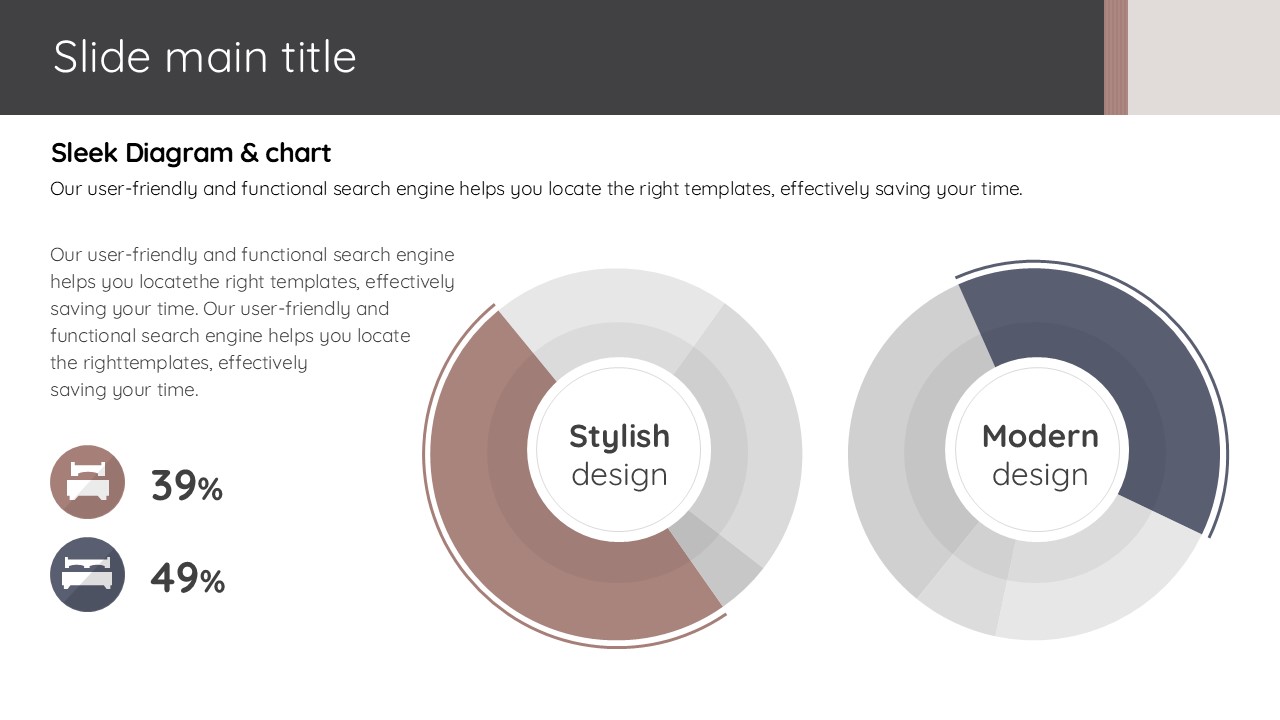1280x720 pixels.
Task: Select the "Modern design" center label
Action: 1039,454
